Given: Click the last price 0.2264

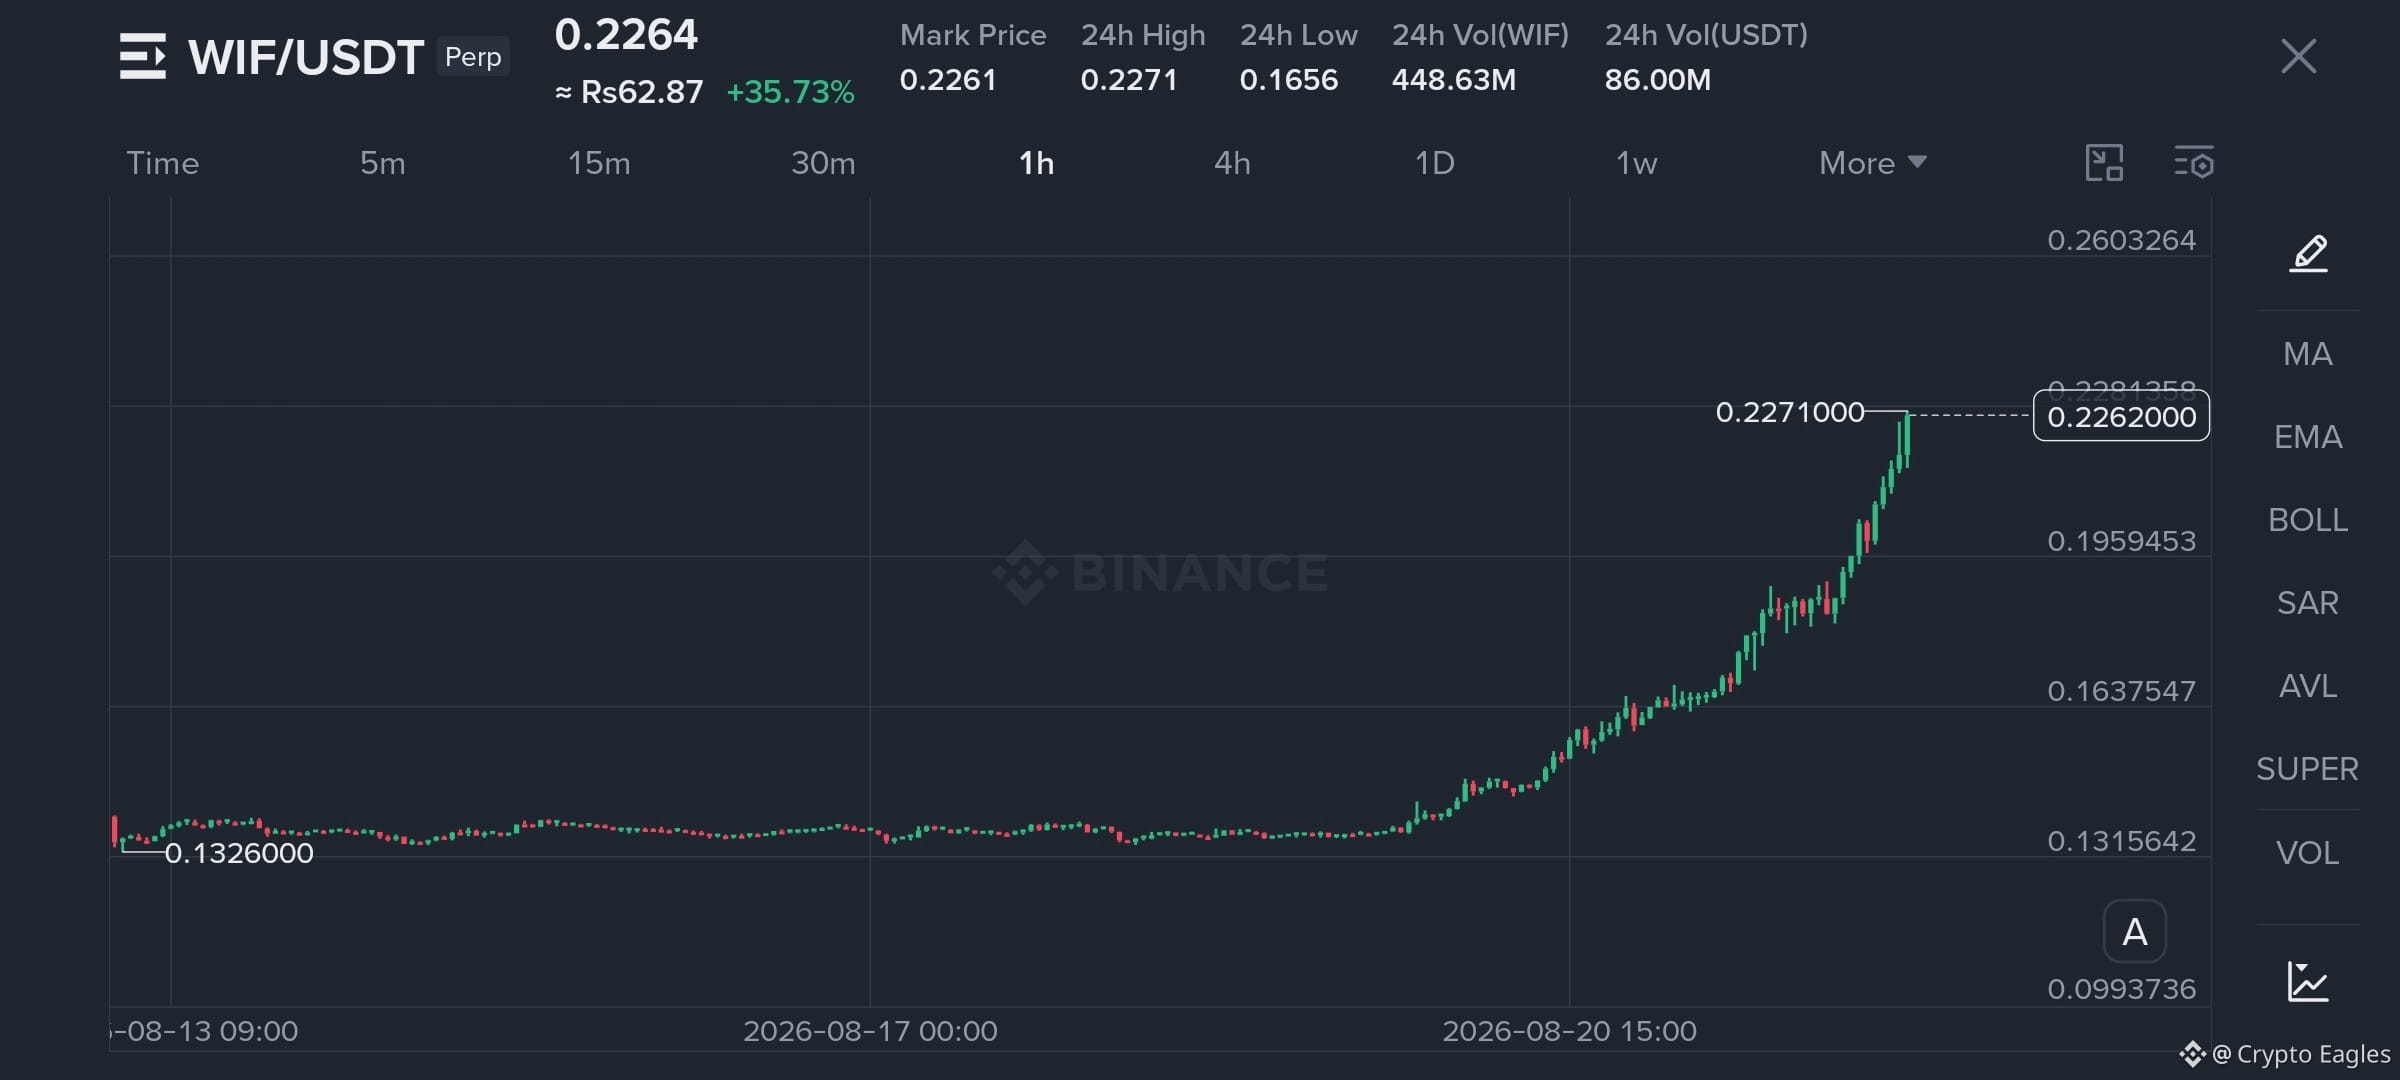Looking at the screenshot, I should pos(626,35).
